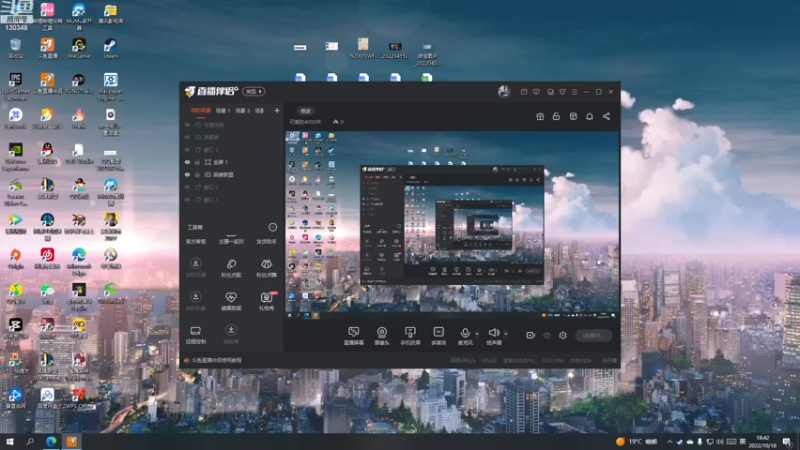Mute the 麦克风 microphone

click(465, 336)
